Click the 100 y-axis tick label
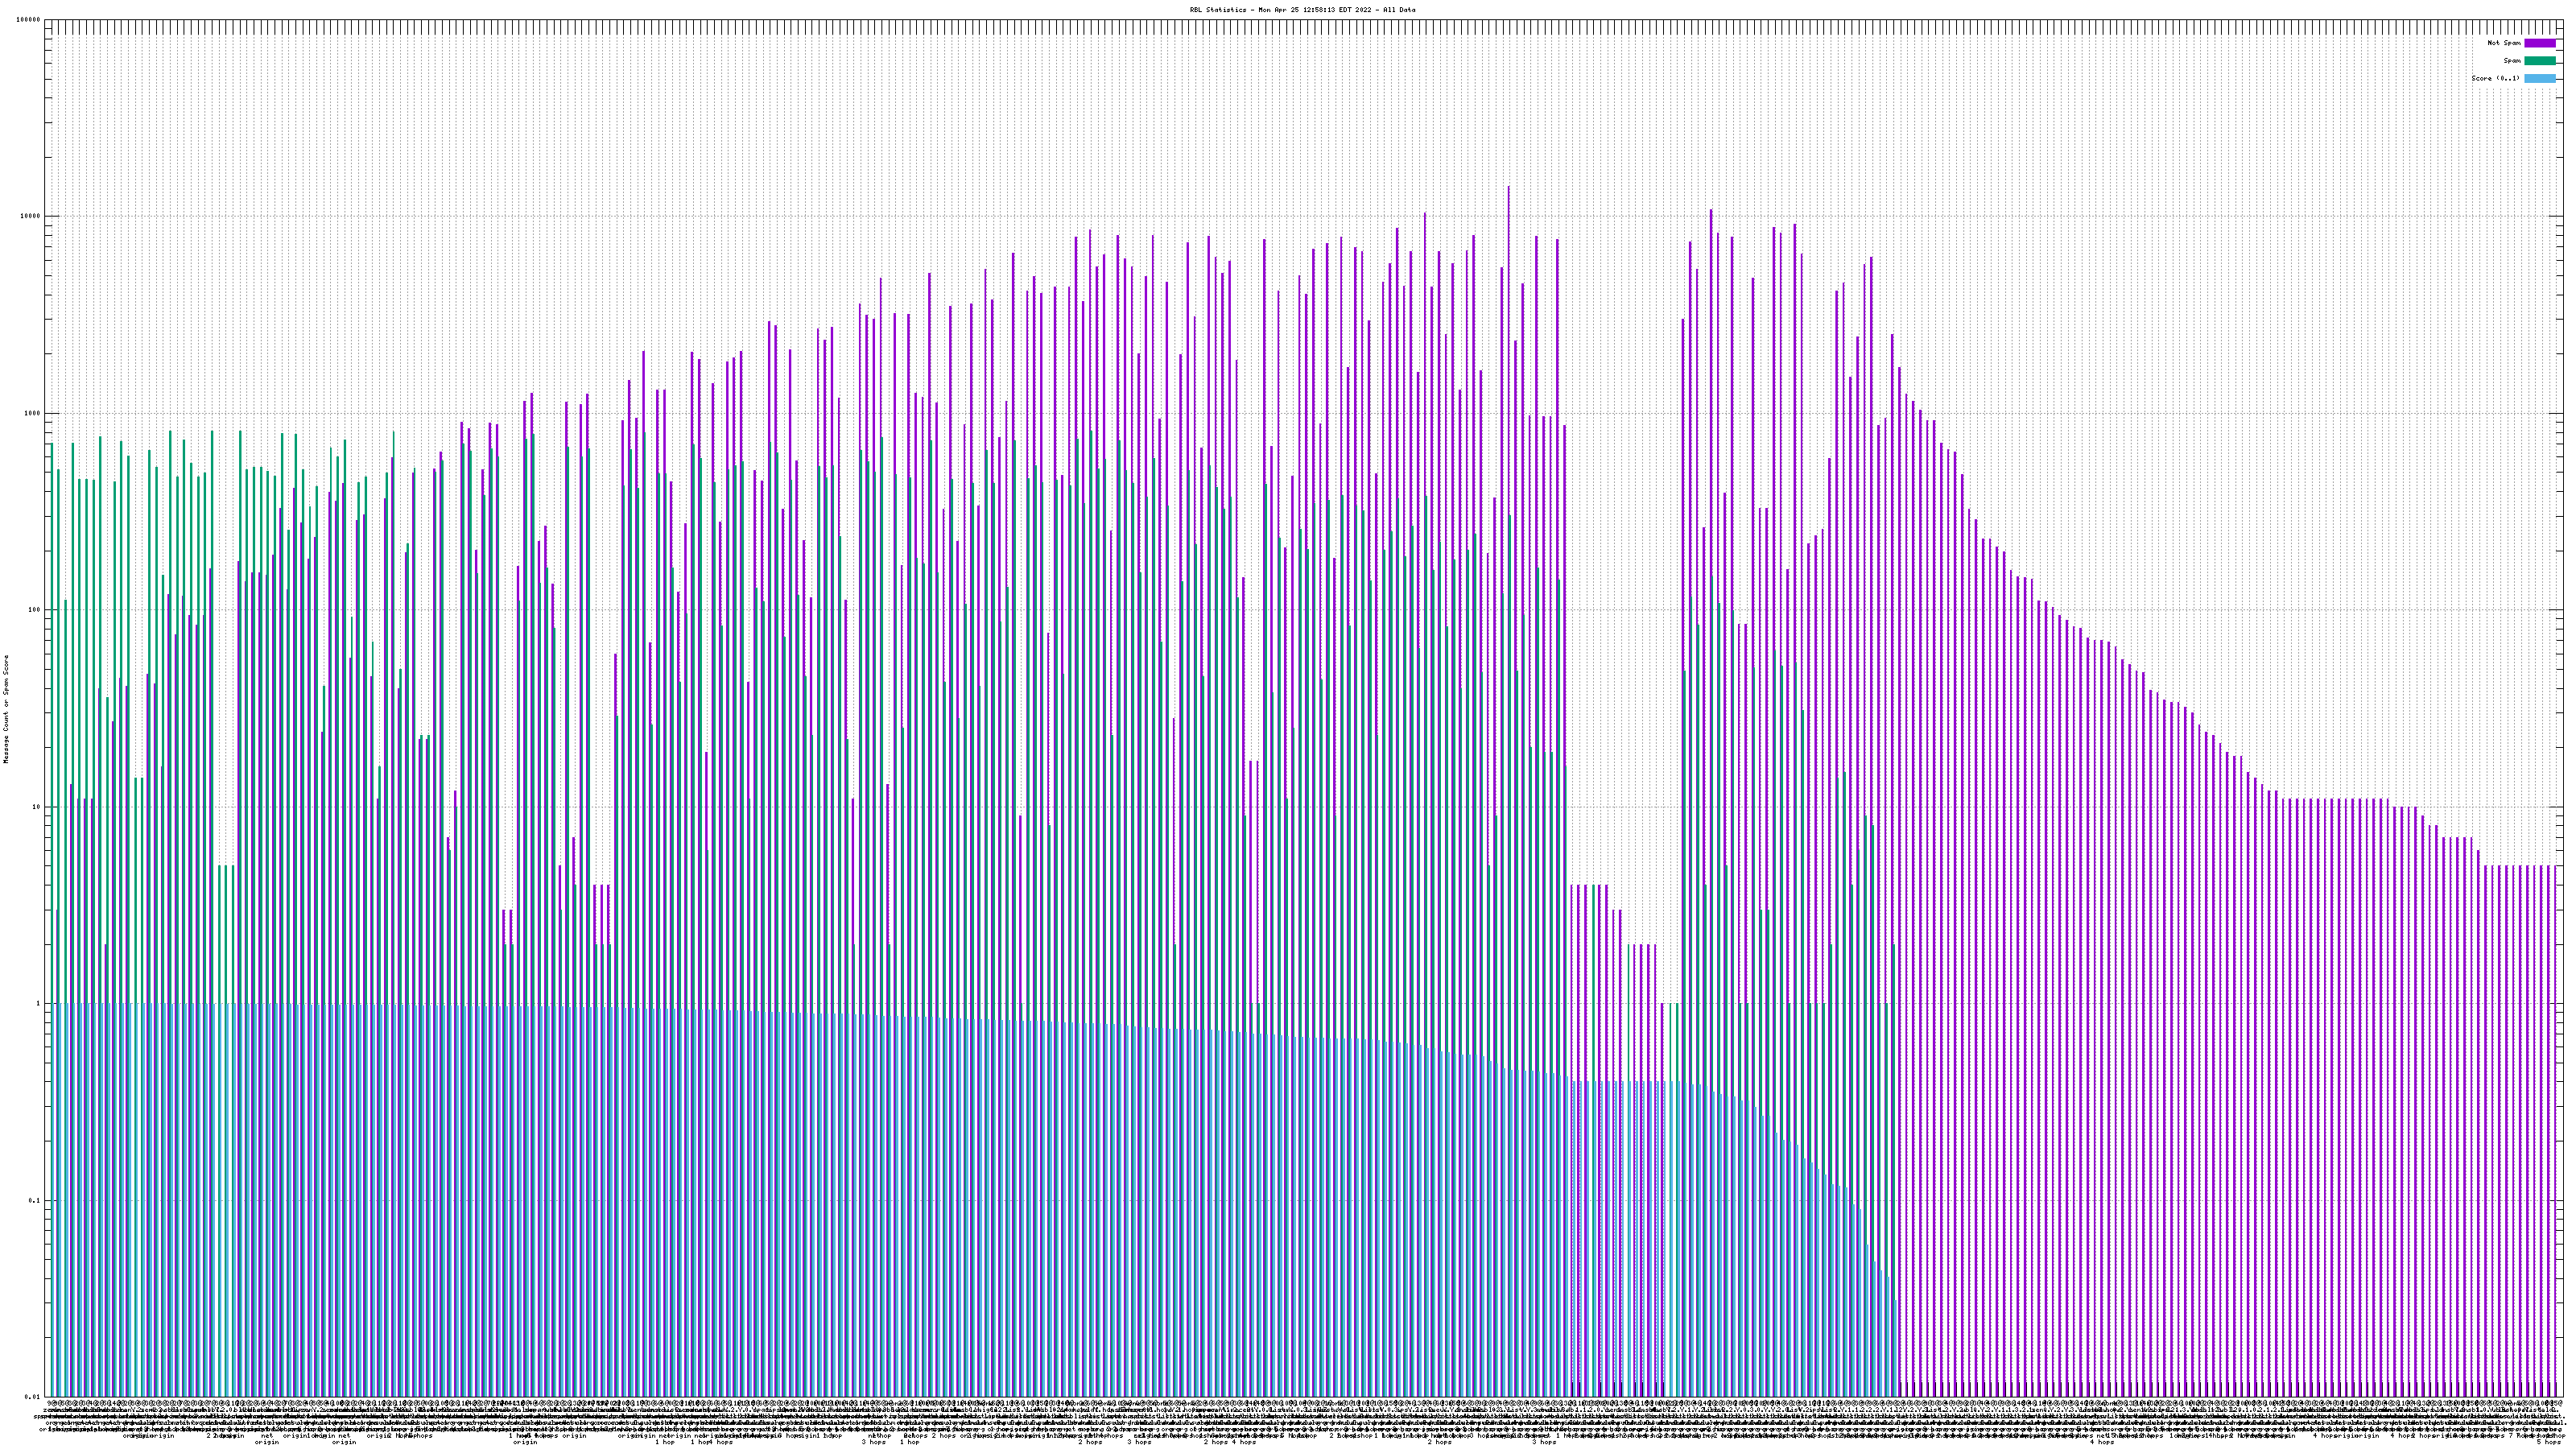This screenshot has width=2576, height=1449. 35,610
